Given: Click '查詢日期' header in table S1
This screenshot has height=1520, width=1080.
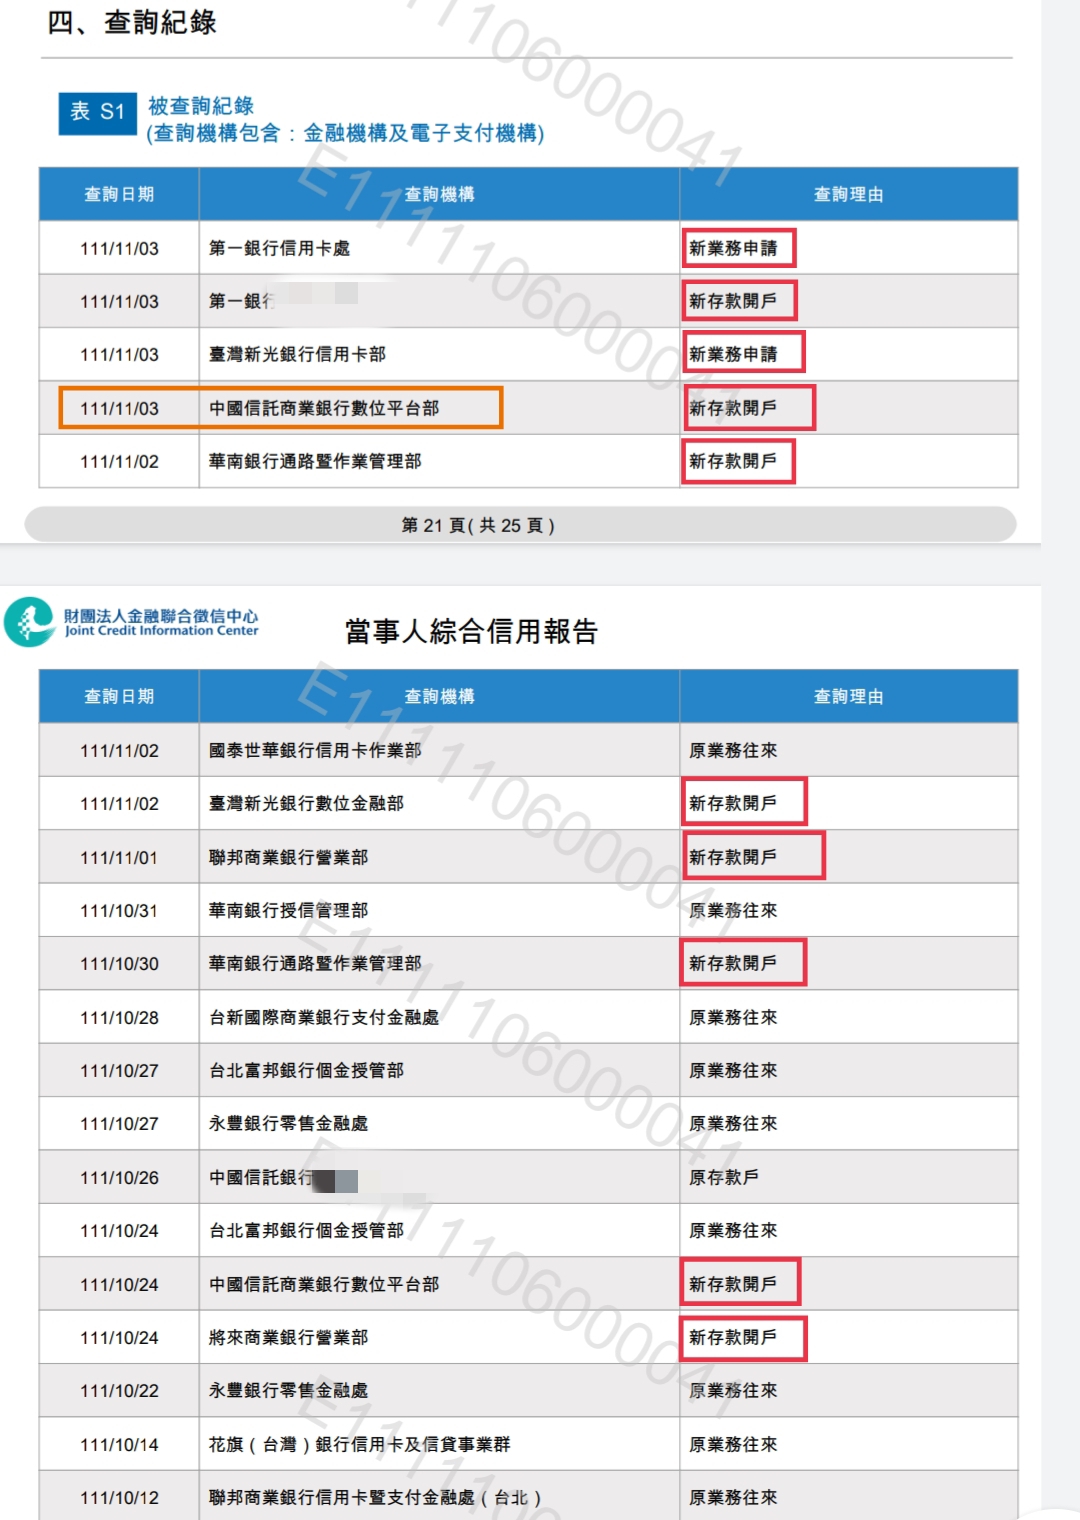Looking at the screenshot, I should [x=119, y=194].
